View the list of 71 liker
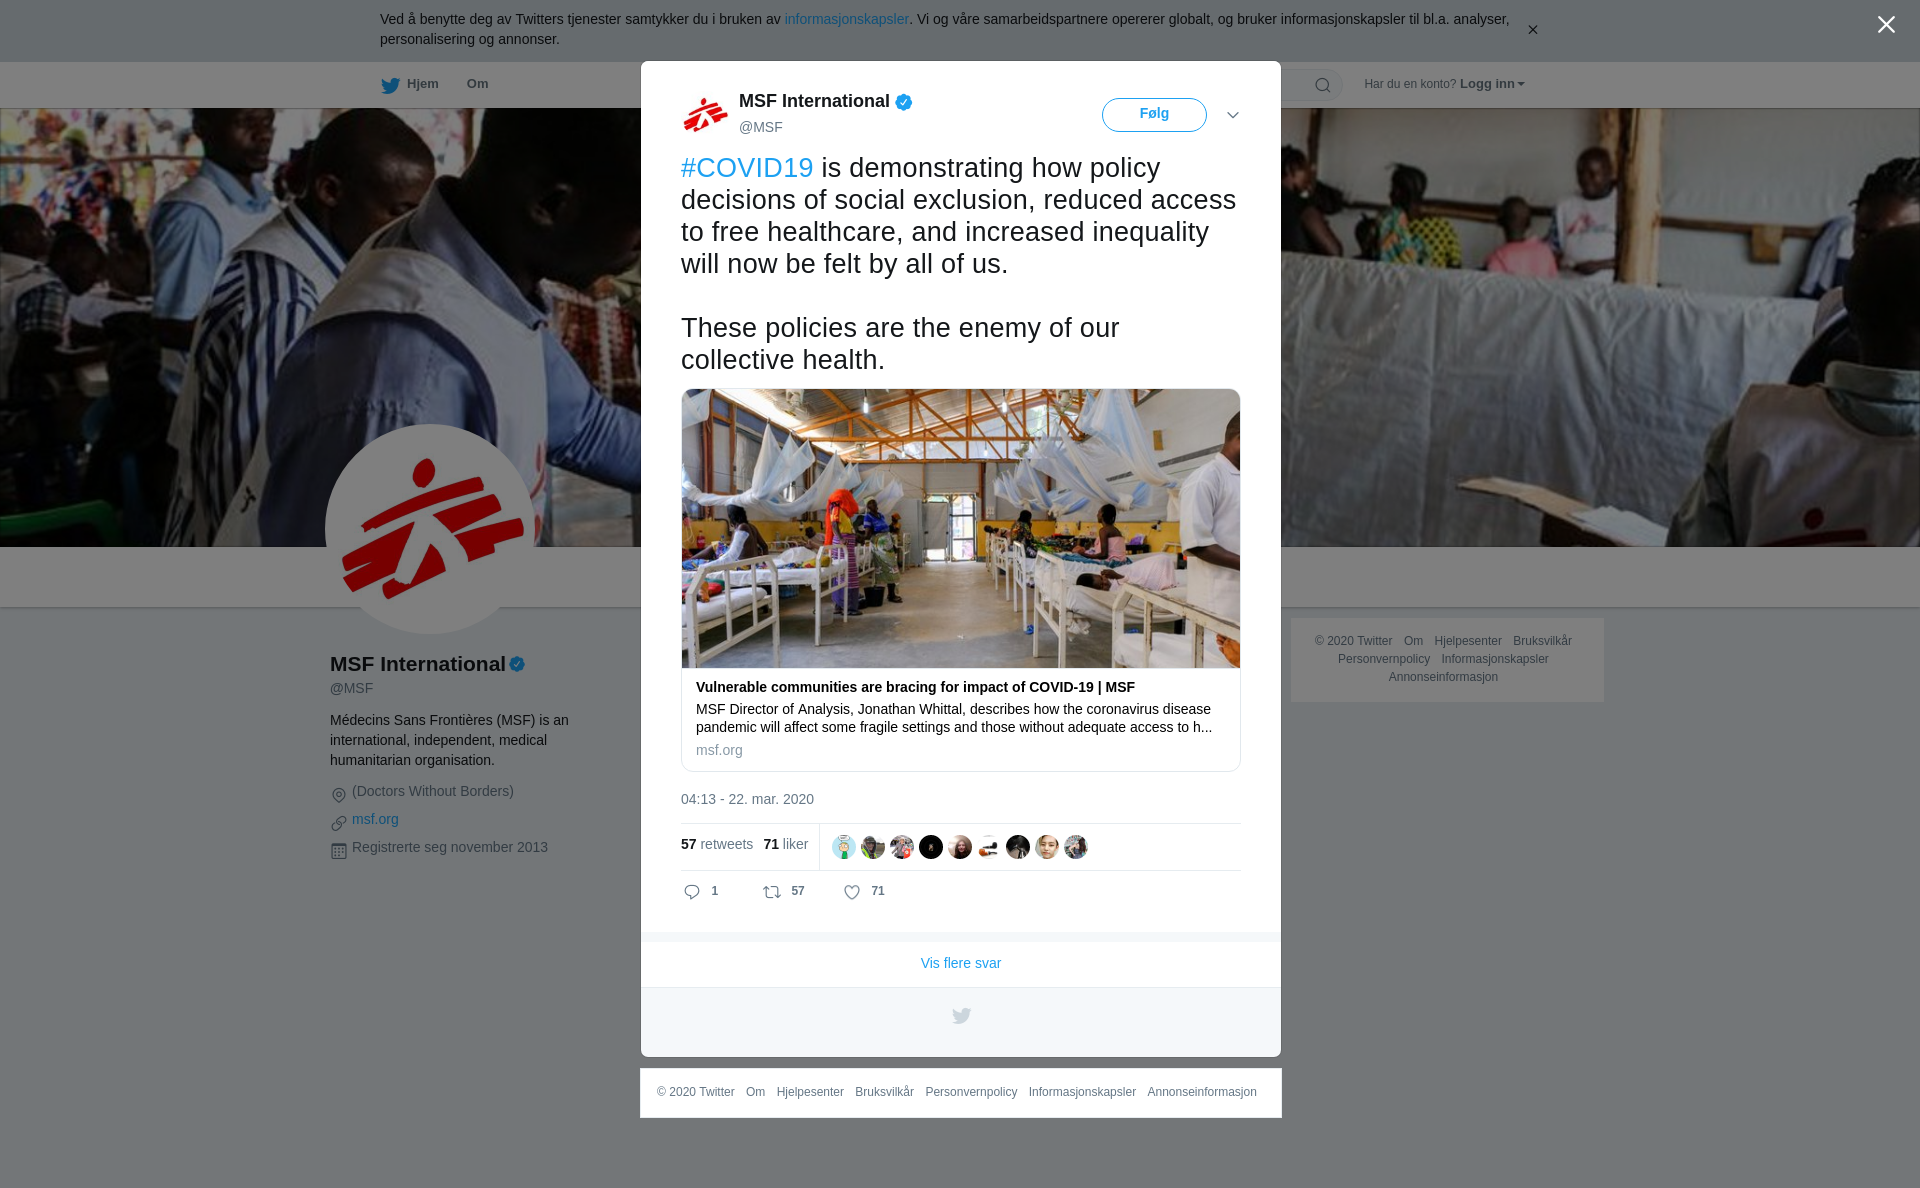 coord(785,844)
